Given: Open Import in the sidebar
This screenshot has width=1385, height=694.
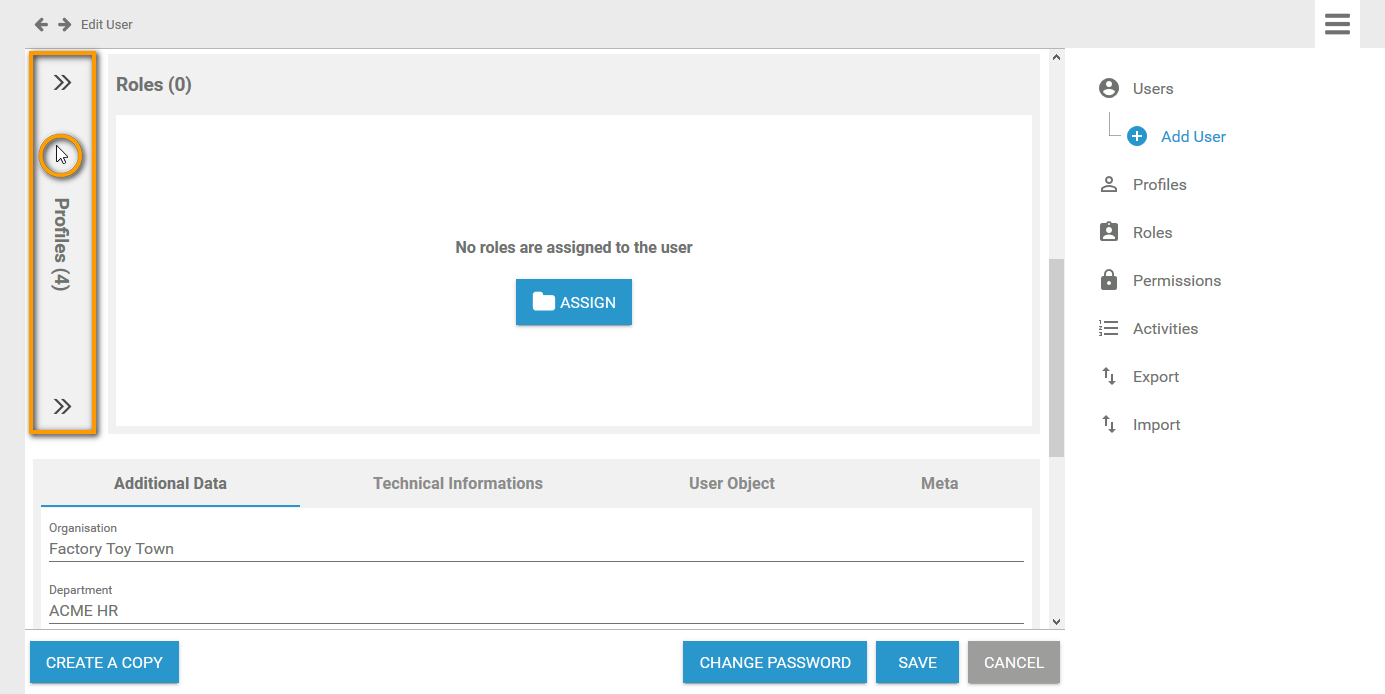Looking at the screenshot, I should click(1157, 425).
